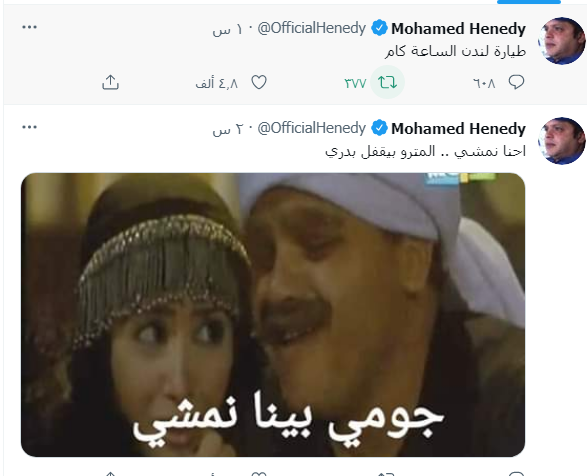Click Mohamed Henedy avatar on first tweet
Image resolution: width=587 pixels, height=476 pixels.
[561, 41]
